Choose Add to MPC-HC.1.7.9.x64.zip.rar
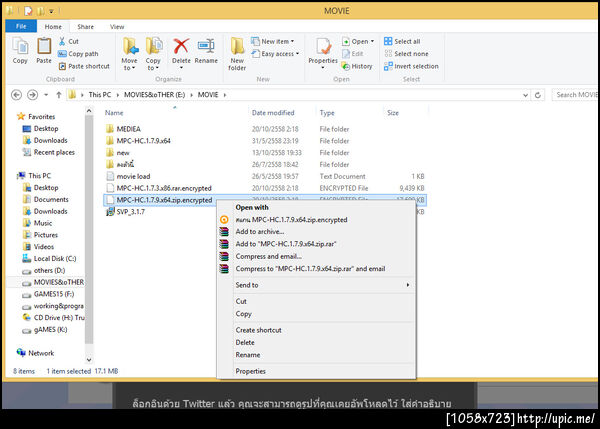This screenshot has width=600, height=429. 285,244
